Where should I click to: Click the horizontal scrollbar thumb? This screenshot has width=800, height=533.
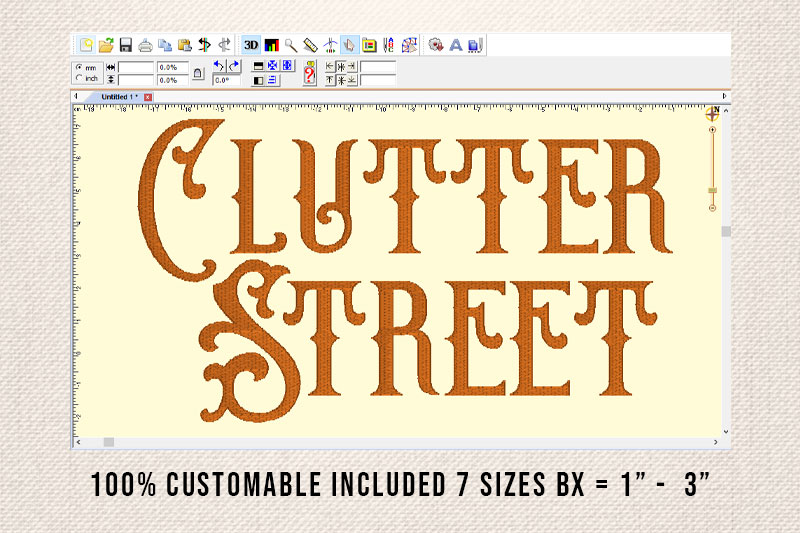(x=109, y=442)
